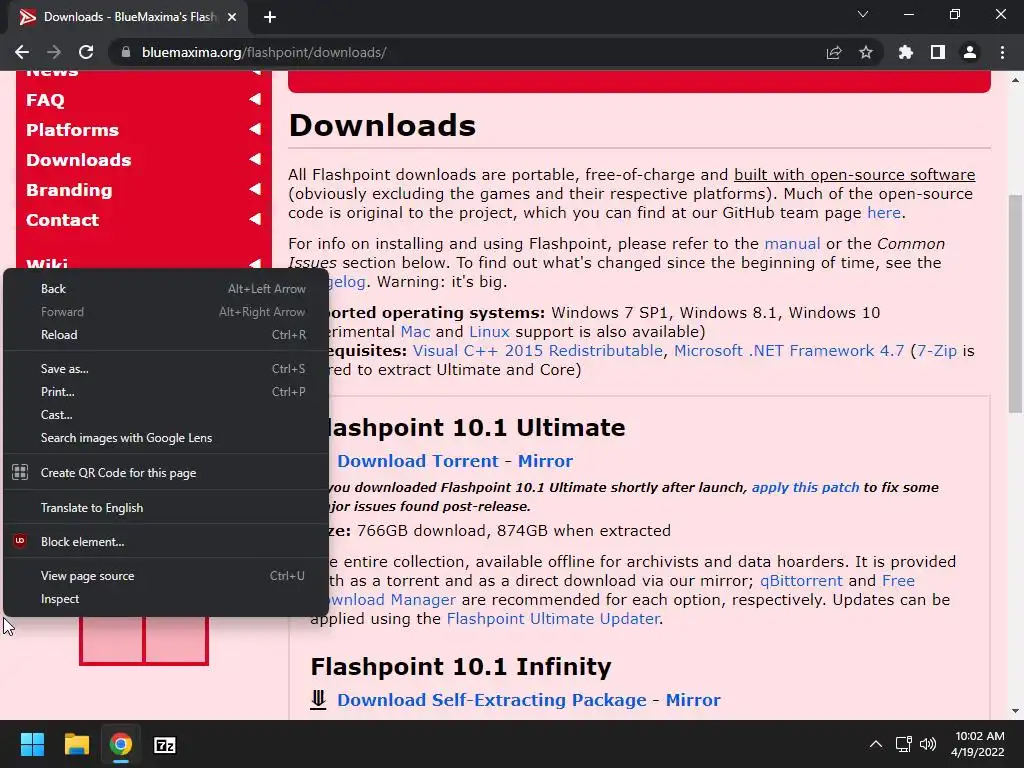Click the GitHub team page 'here' link

point(884,213)
